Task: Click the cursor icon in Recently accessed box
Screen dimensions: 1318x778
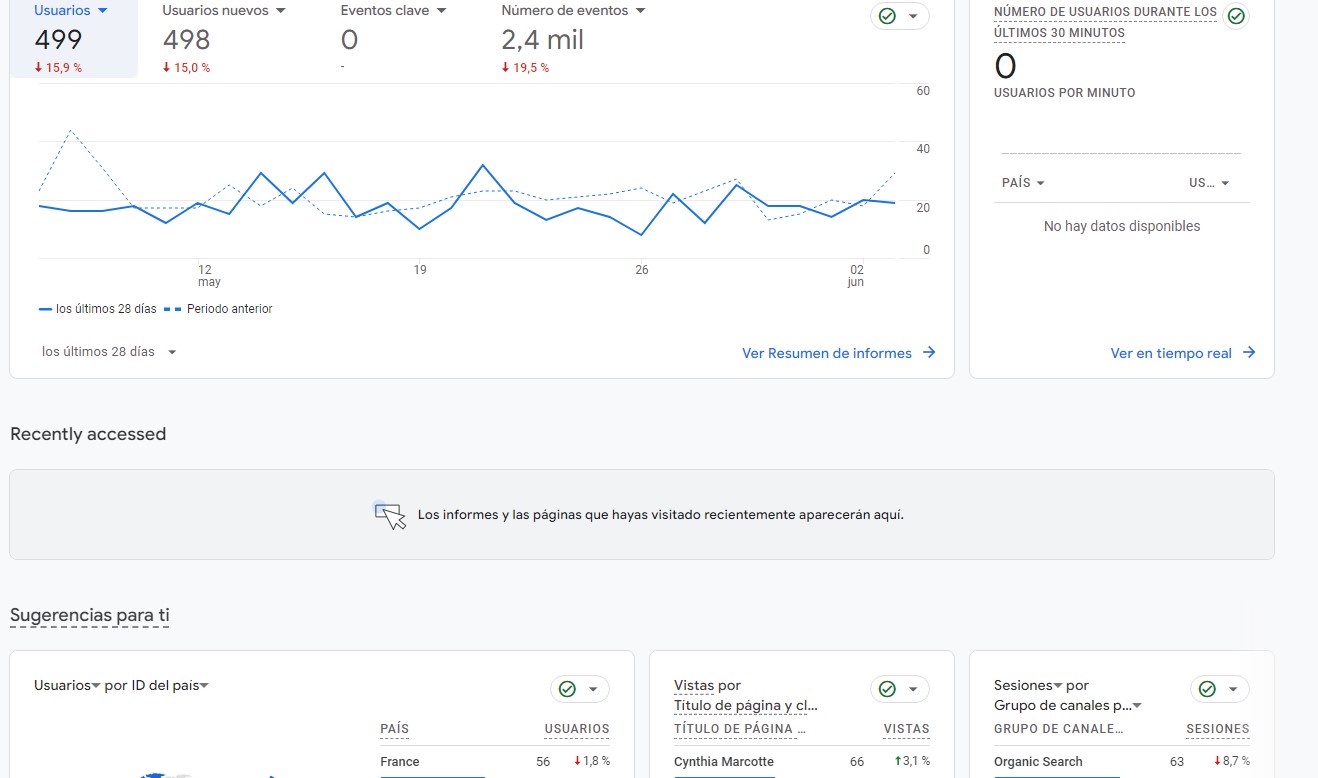Action: tap(390, 515)
